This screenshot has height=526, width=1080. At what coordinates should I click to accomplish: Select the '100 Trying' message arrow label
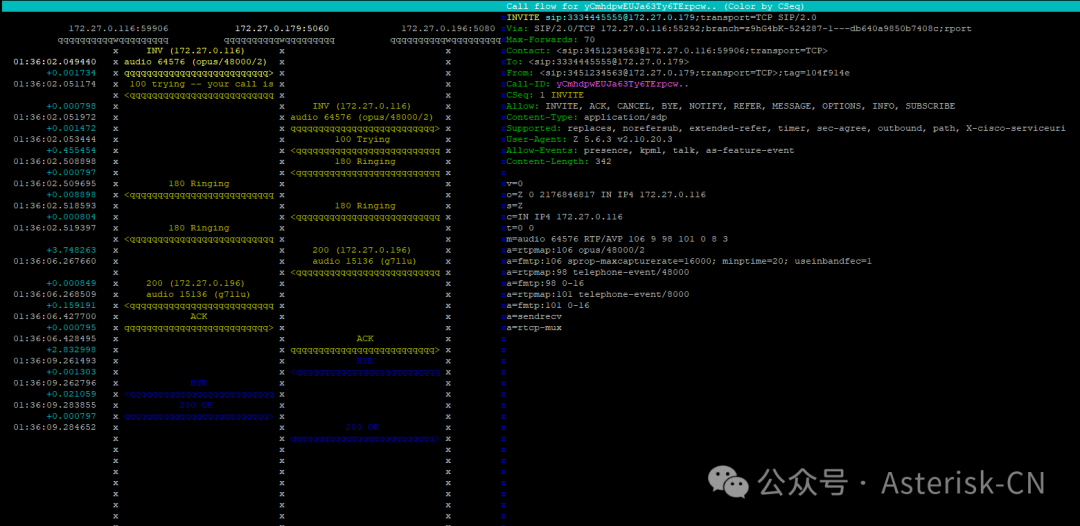pyautogui.click(x=362, y=140)
